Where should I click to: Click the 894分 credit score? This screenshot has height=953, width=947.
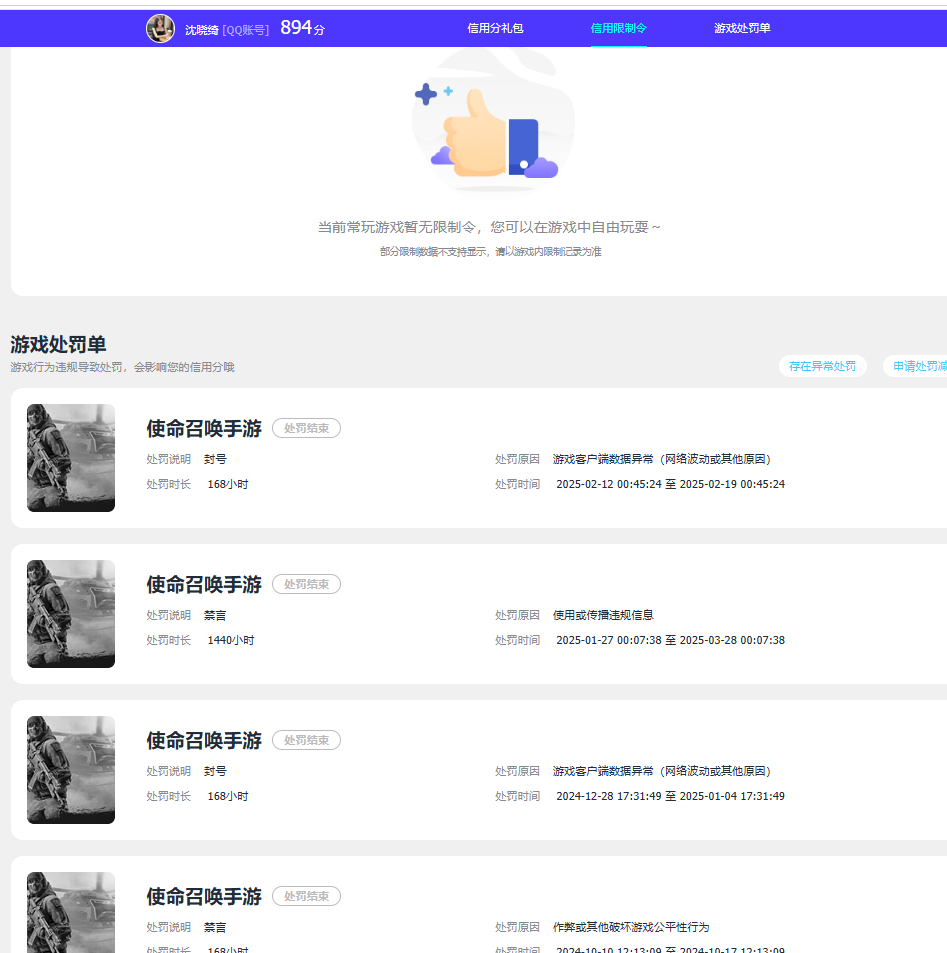click(x=302, y=28)
